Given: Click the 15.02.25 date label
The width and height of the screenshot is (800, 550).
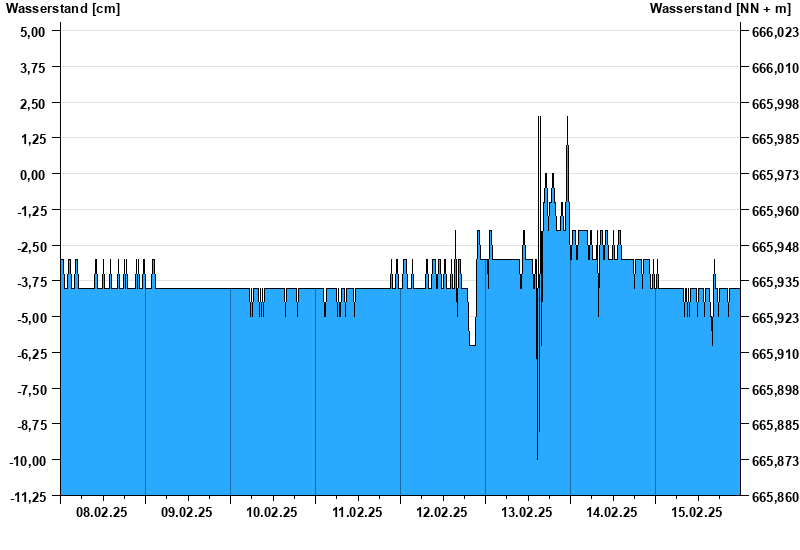Looking at the screenshot, I should (697, 512).
